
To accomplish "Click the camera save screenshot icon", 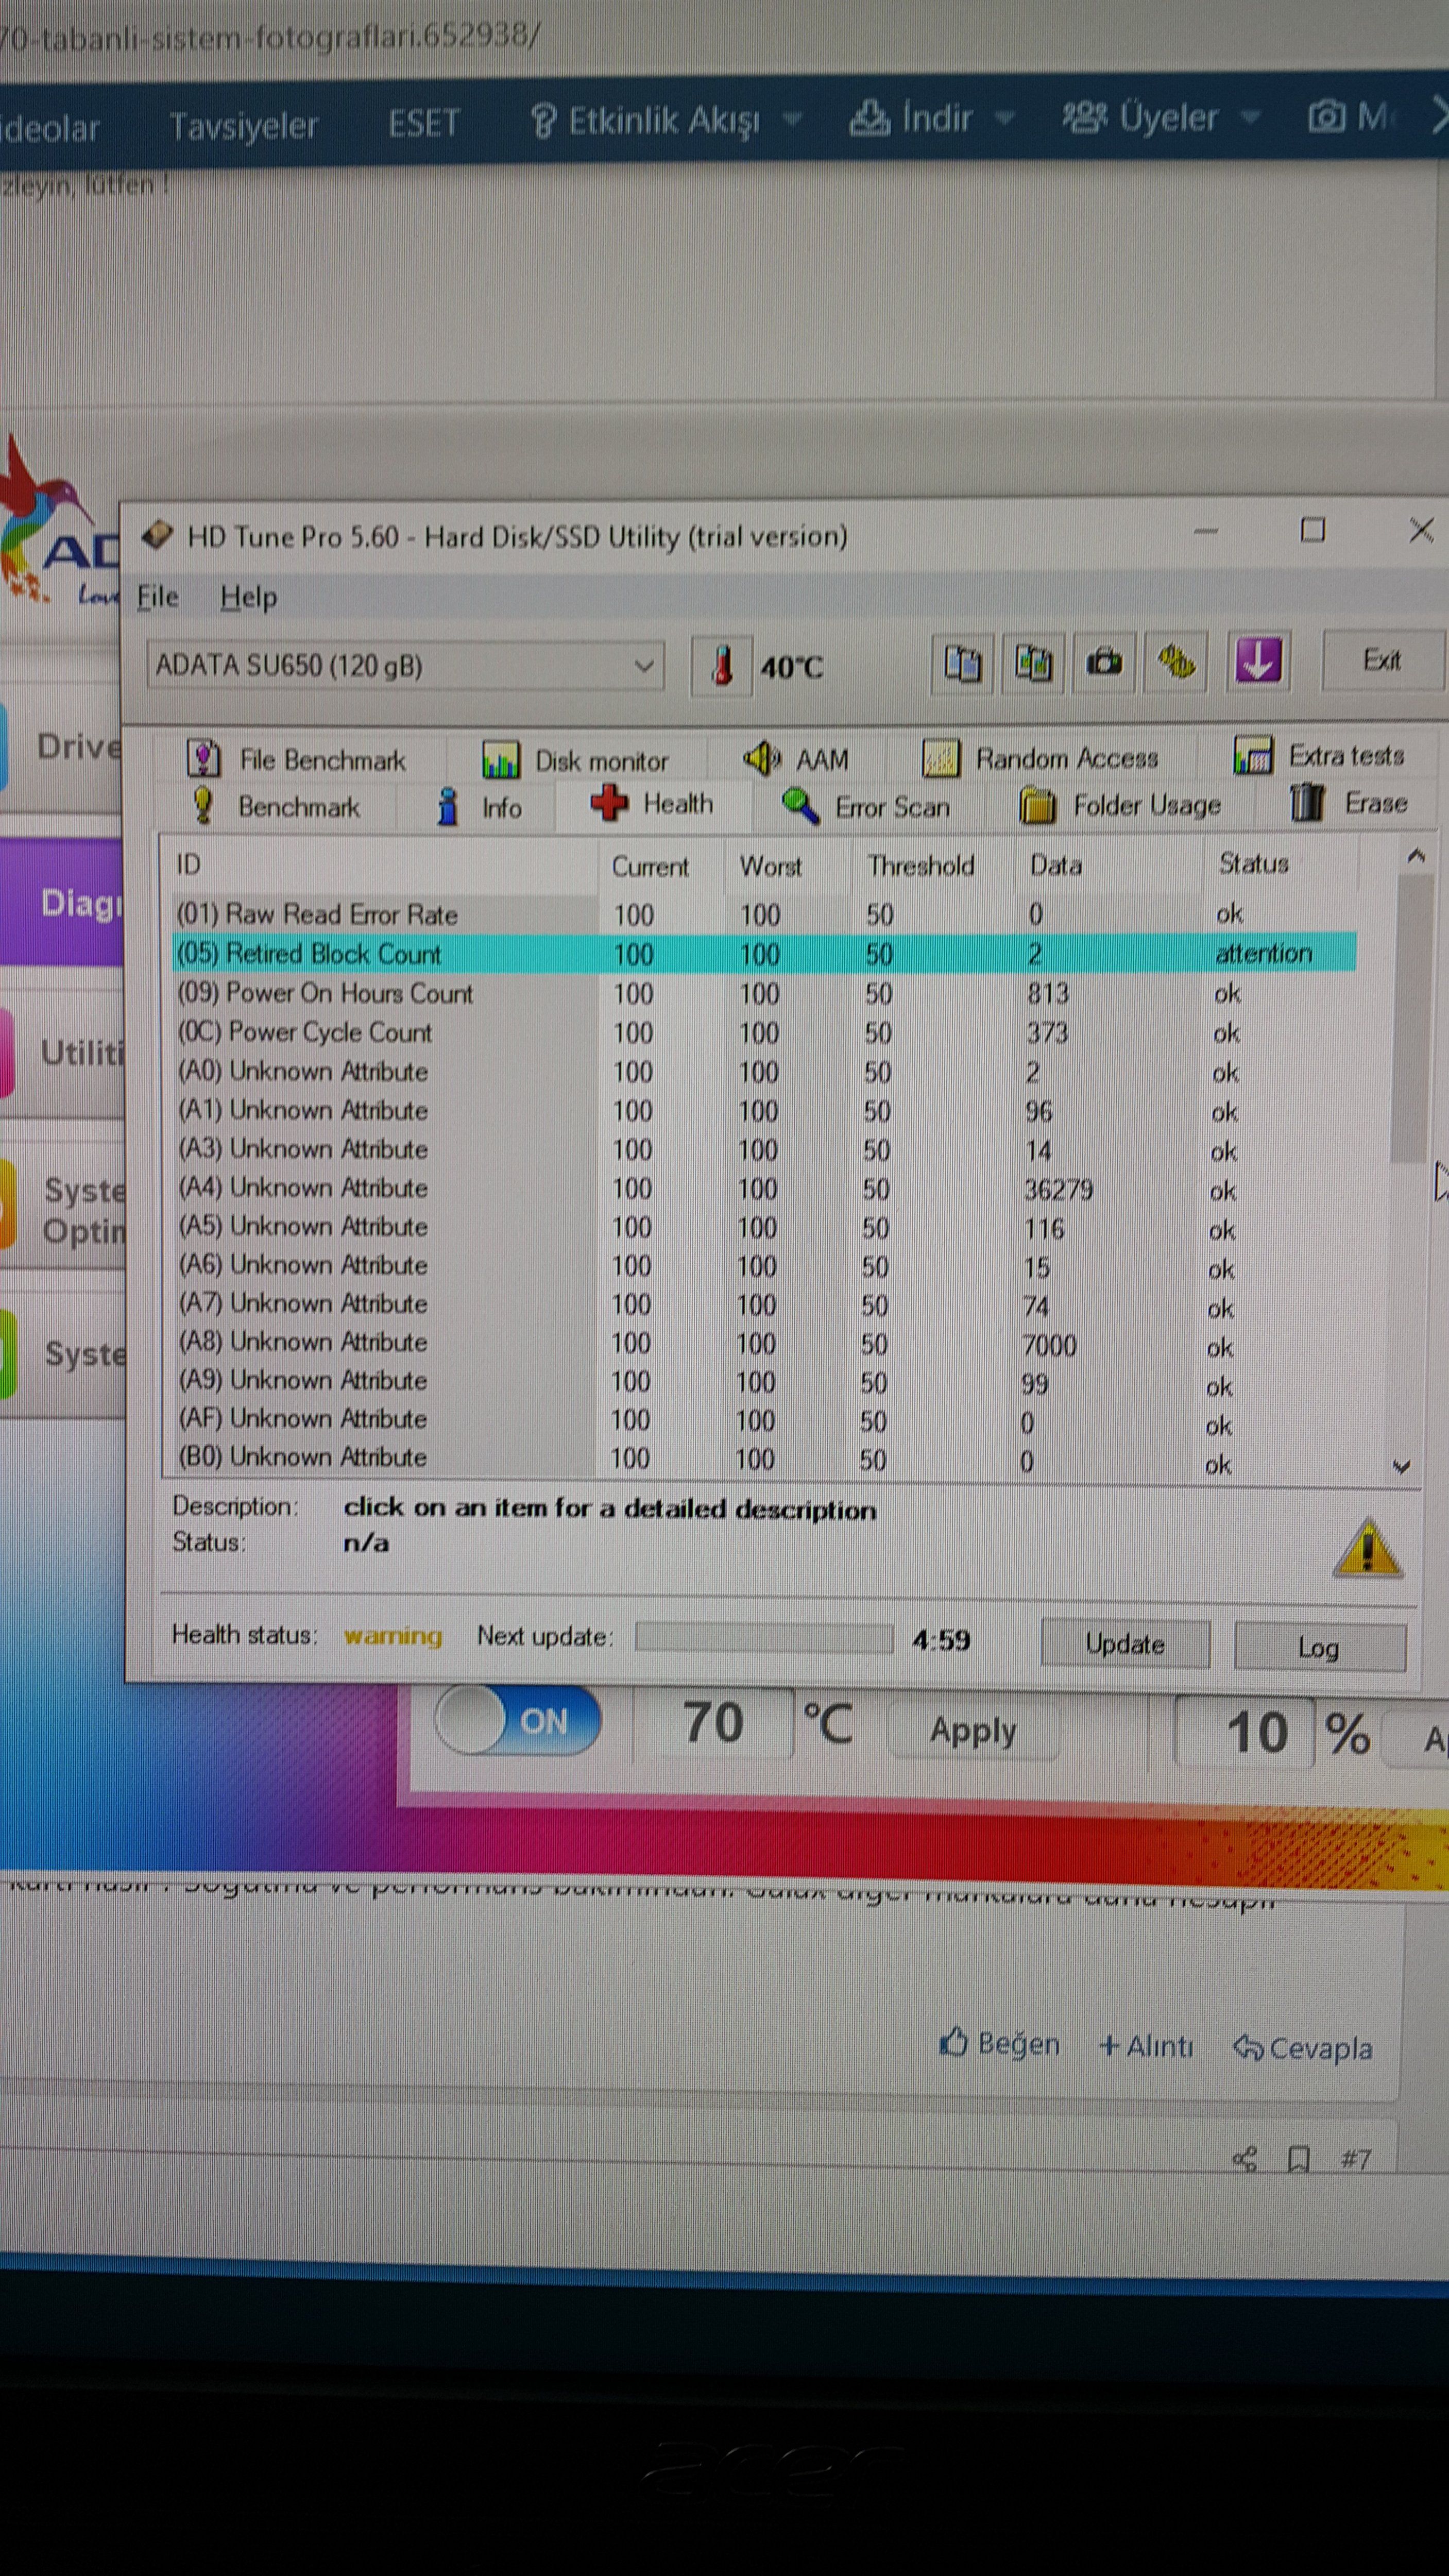I will 1104,662.
